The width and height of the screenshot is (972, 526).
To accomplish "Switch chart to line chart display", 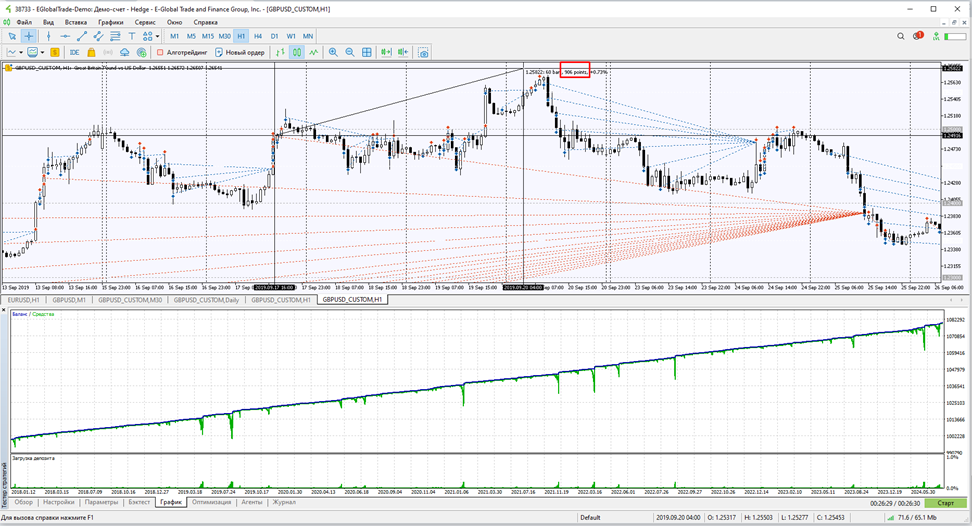I will click(314, 53).
